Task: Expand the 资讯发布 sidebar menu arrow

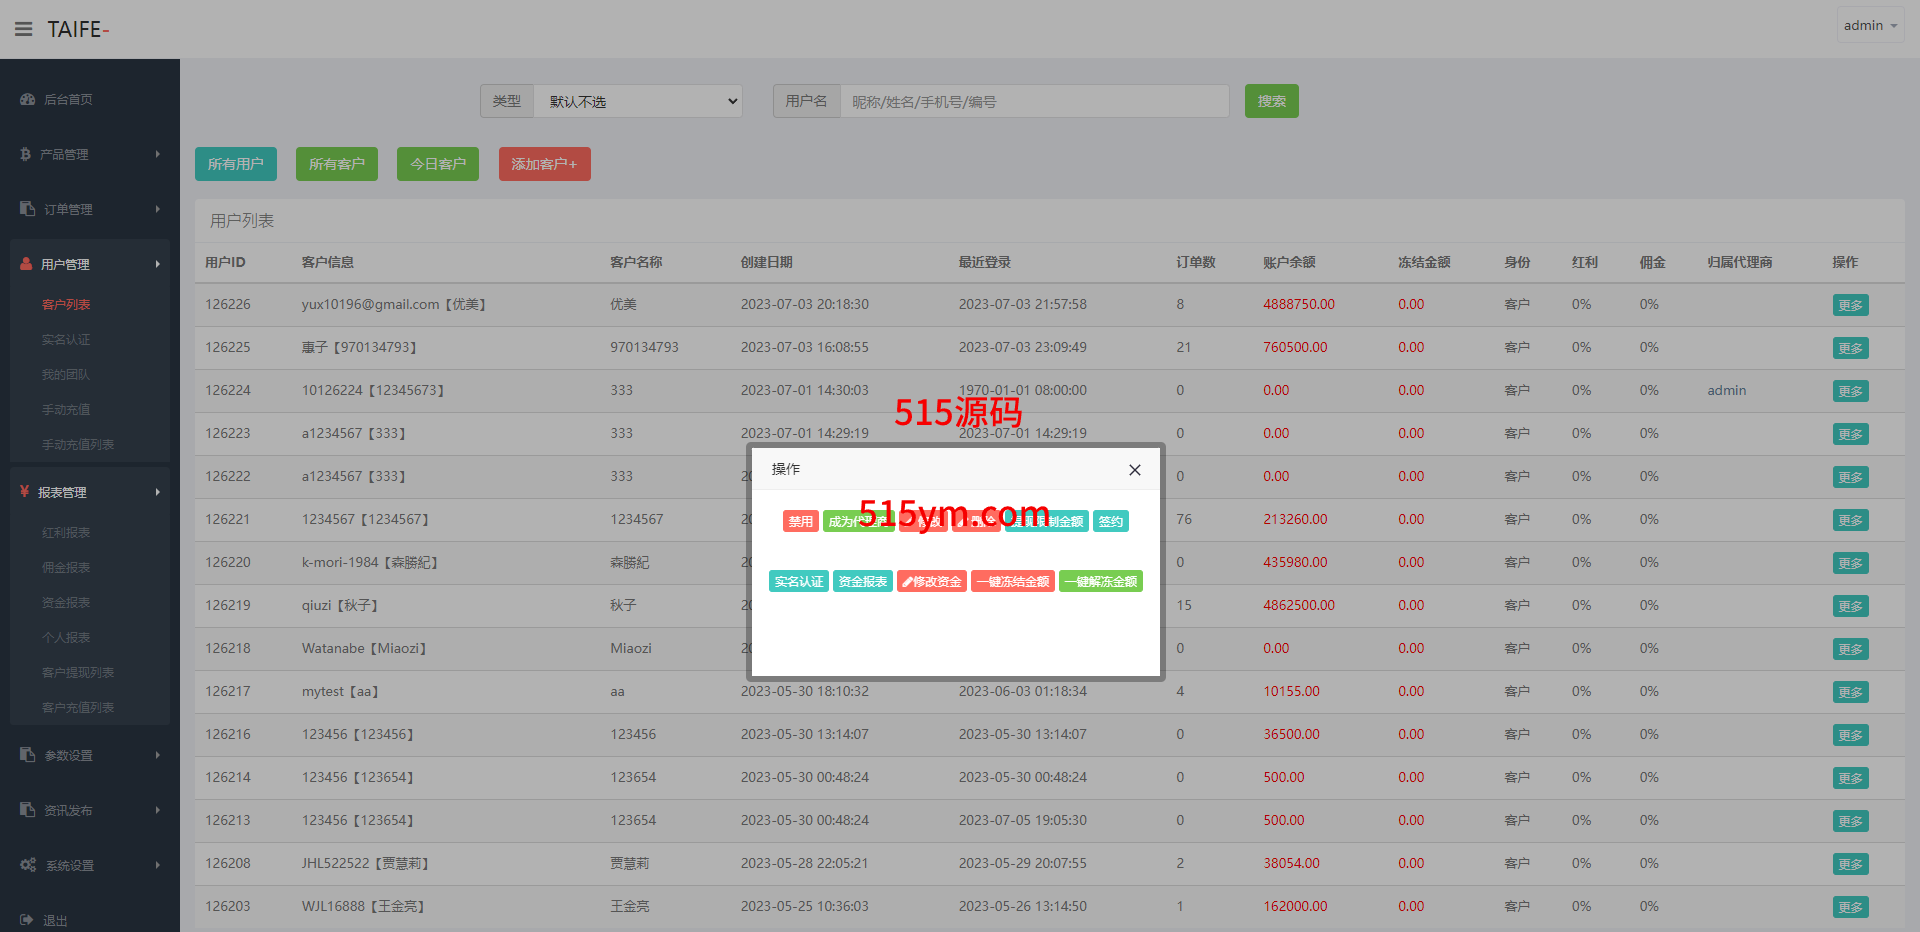Action: tap(157, 810)
